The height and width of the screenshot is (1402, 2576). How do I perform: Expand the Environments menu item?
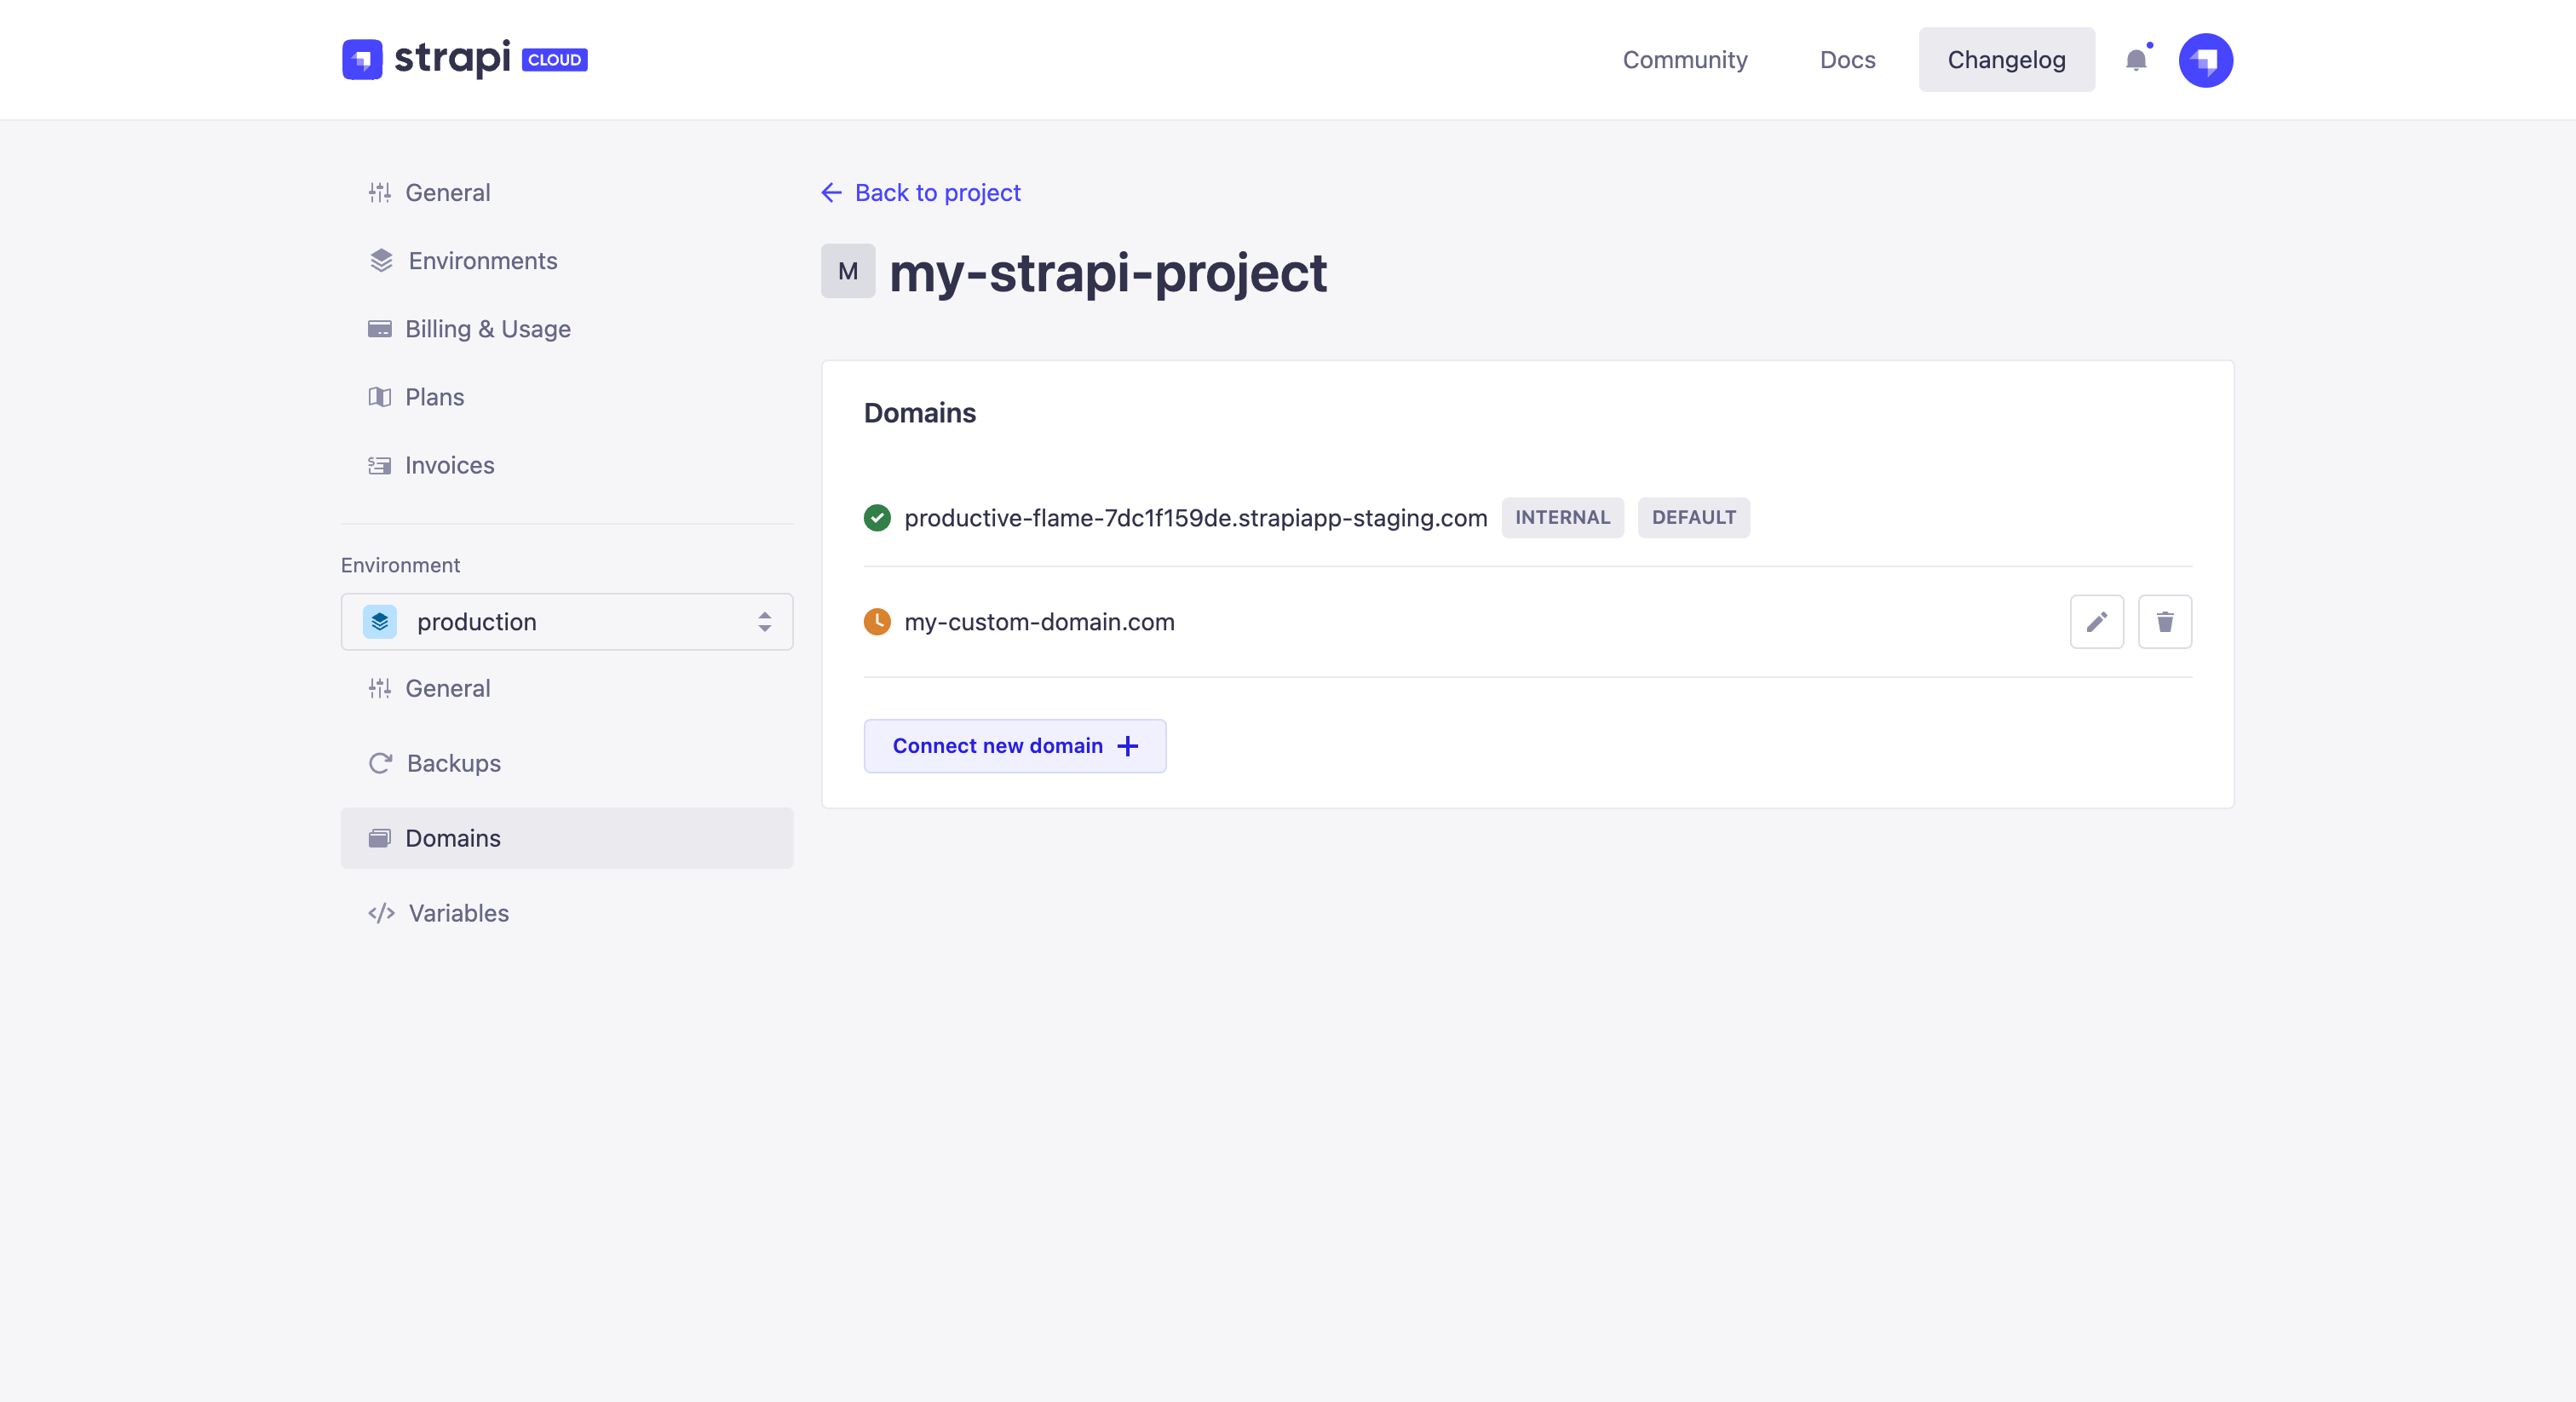(481, 259)
